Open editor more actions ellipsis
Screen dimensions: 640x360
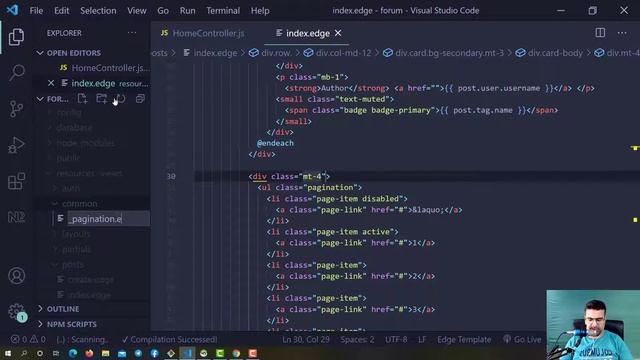point(622,33)
